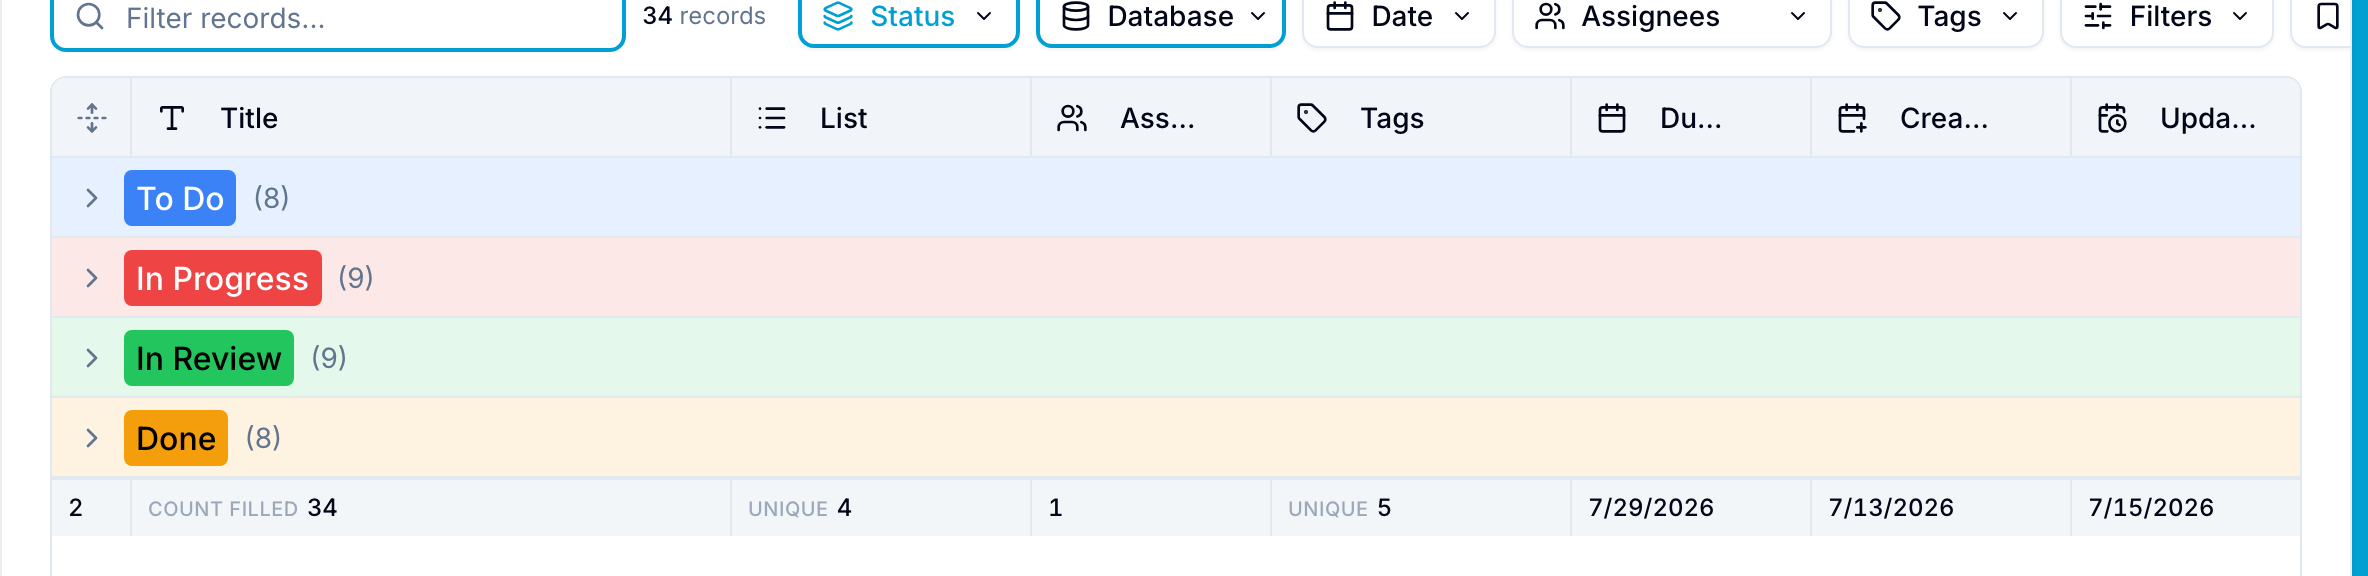Click the expand/collapse all rows icon
This screenshot has height=576, width=2368.
92,118
